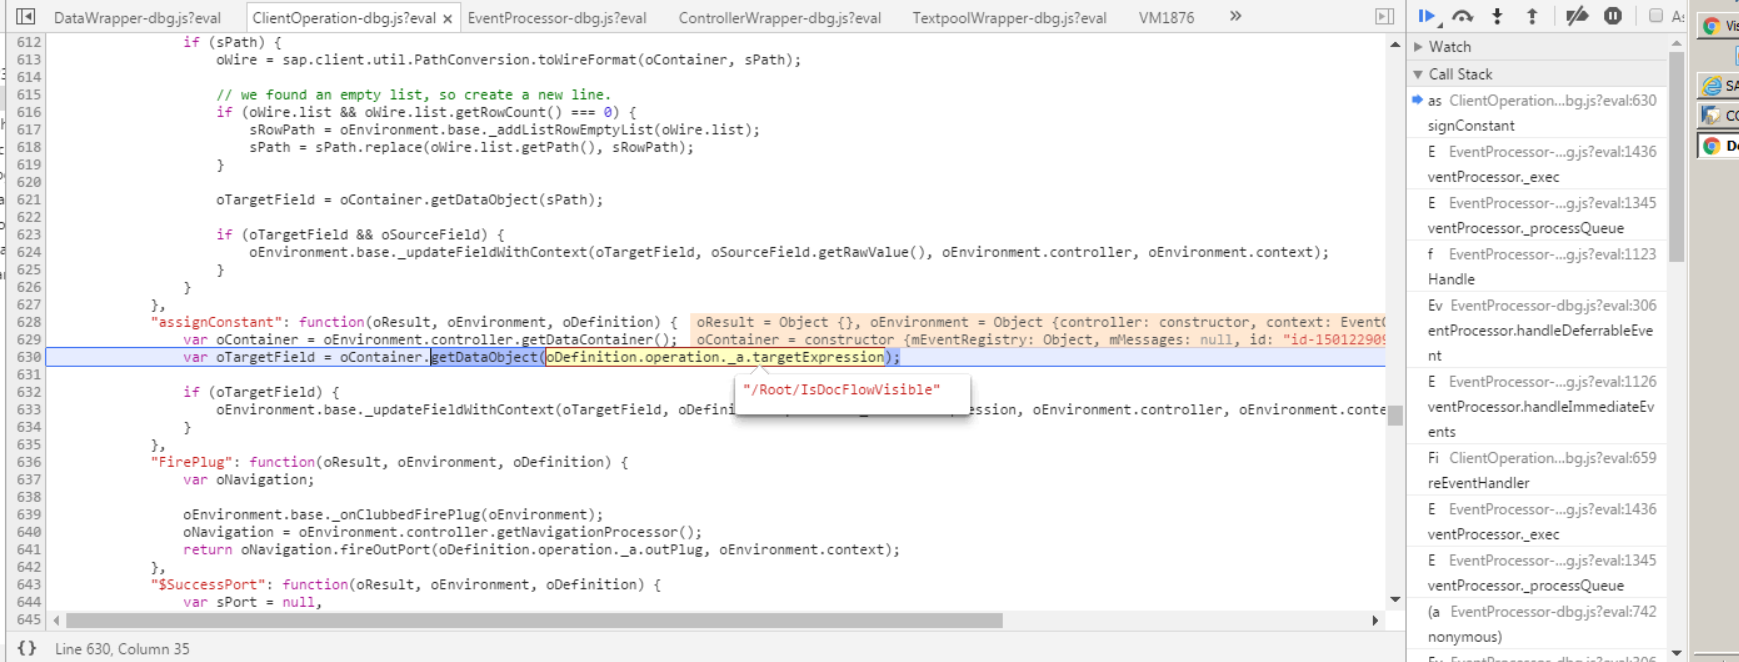Screen dimensions: 1739x662
Task: Set breakpoint on line number 633
Action: click(29, 410)
